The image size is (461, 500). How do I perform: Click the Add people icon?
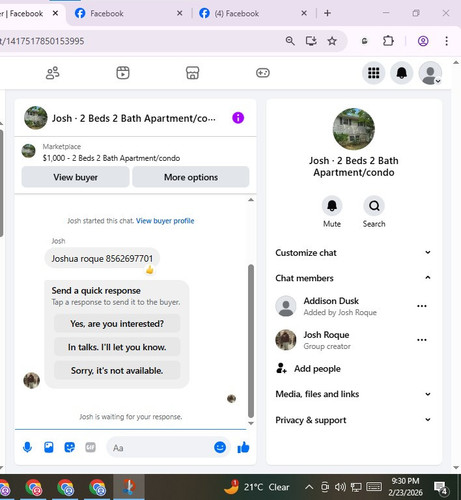281,368
